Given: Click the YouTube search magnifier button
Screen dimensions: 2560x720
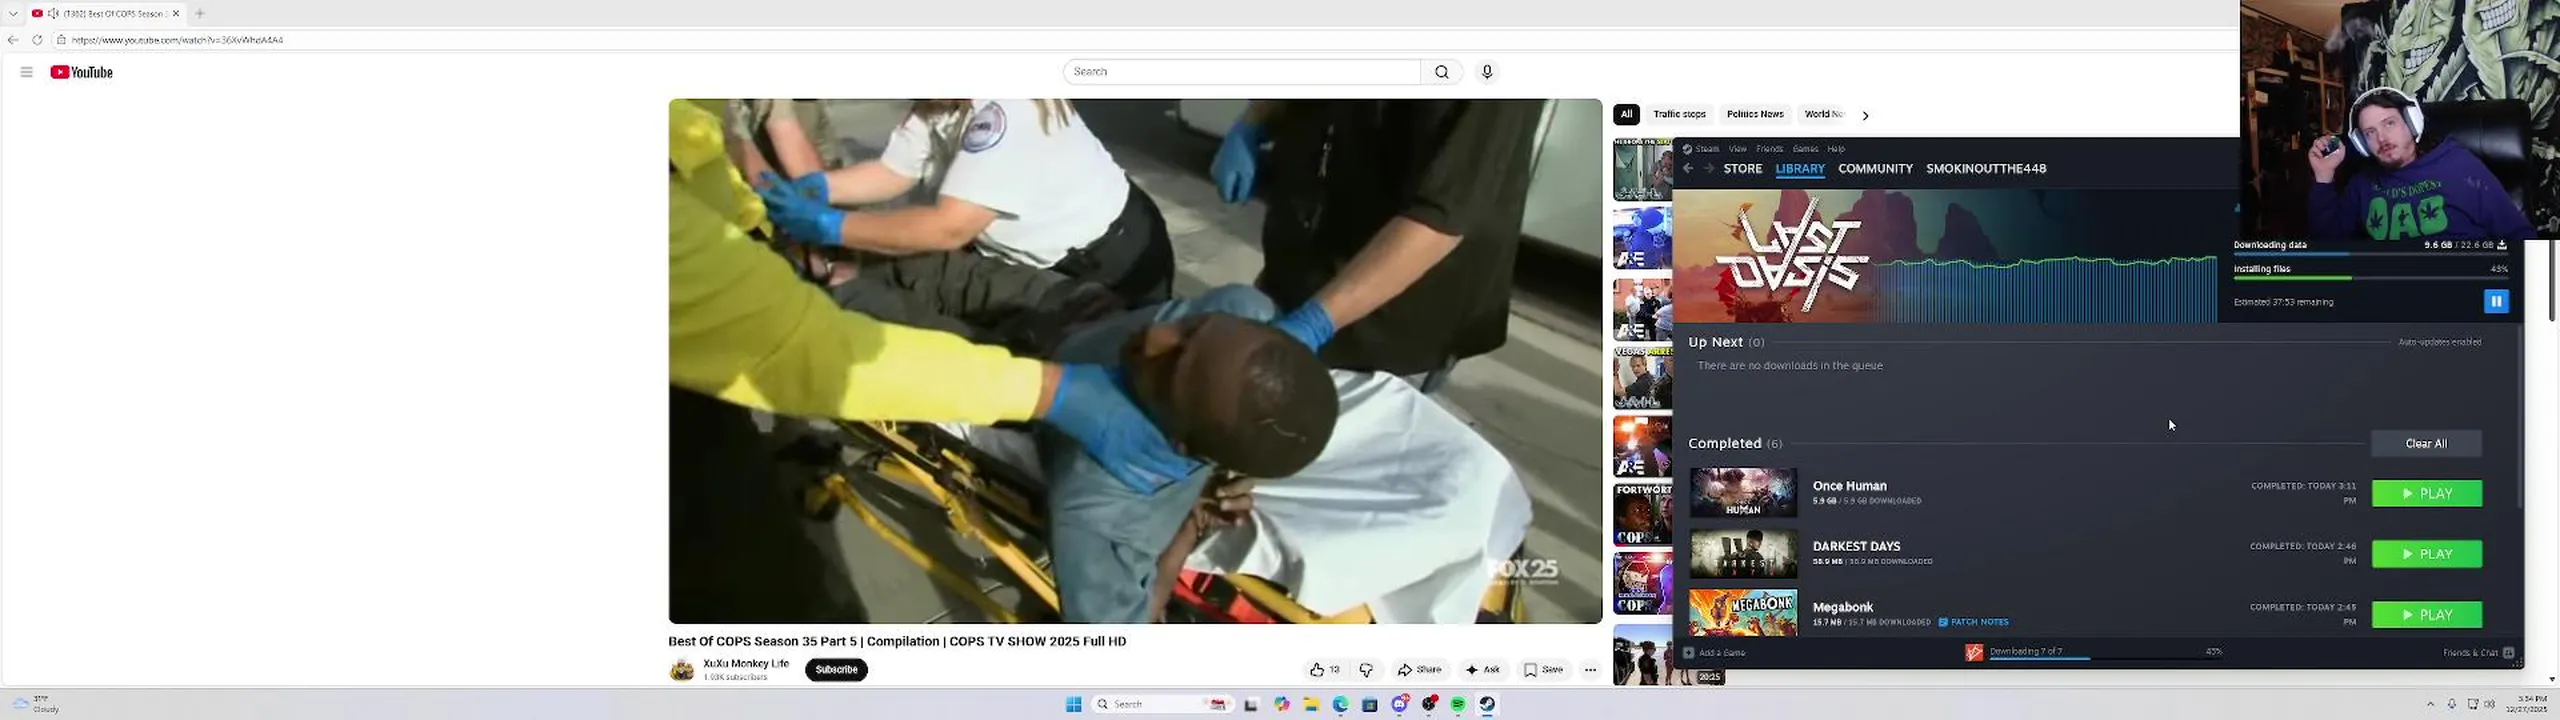Looking at the screenshot, I should [x=1441, y=72].
